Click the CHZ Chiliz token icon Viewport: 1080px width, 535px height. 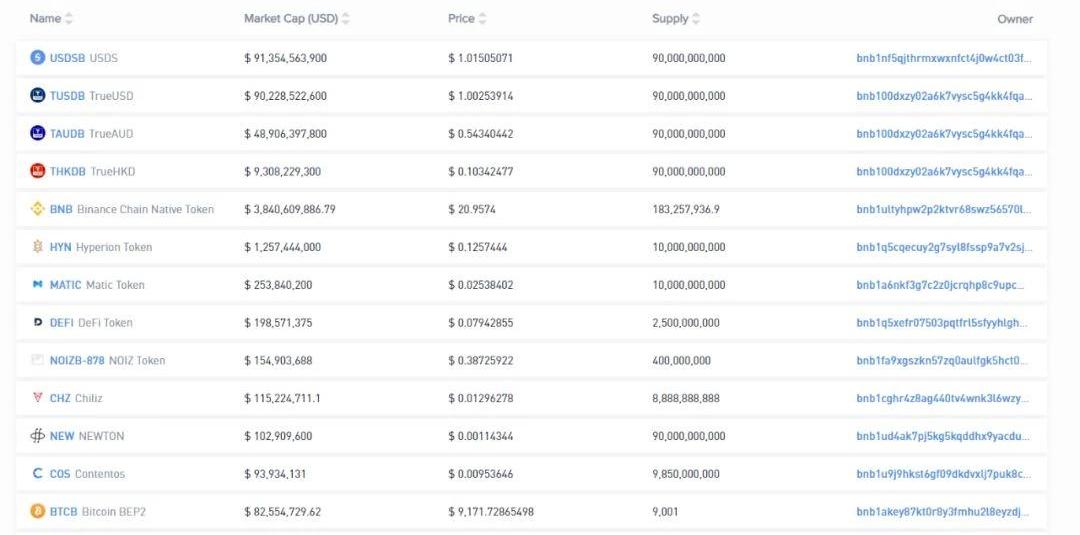(x=38, y=398)
